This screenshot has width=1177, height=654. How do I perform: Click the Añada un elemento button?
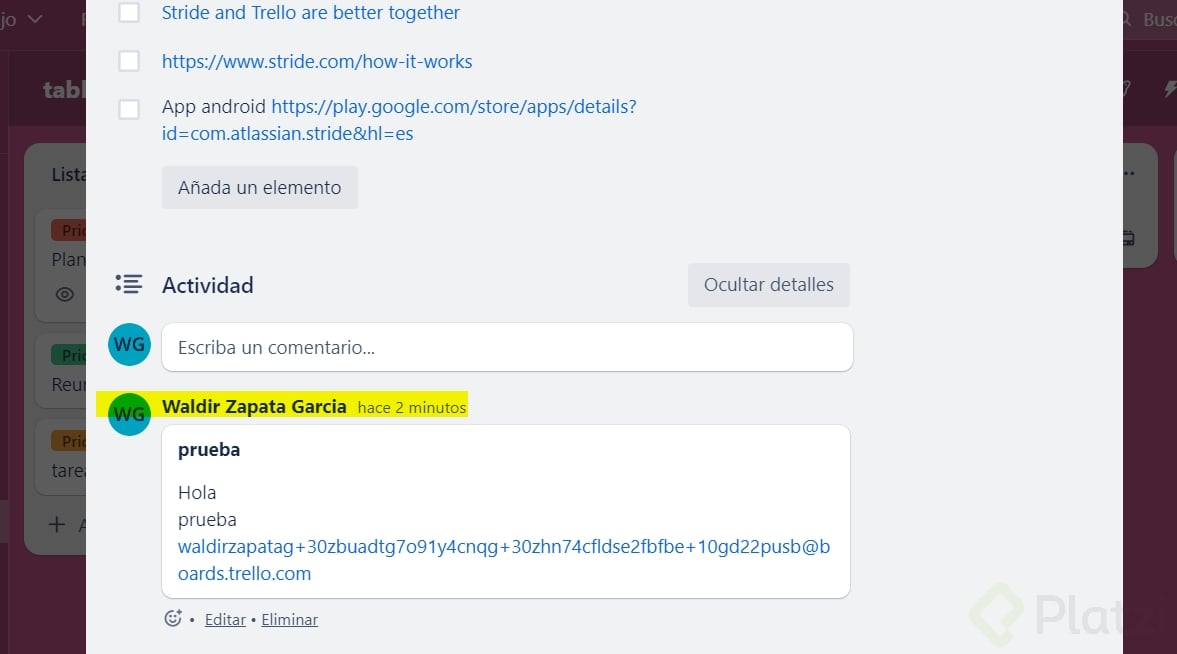pos(259,187)
